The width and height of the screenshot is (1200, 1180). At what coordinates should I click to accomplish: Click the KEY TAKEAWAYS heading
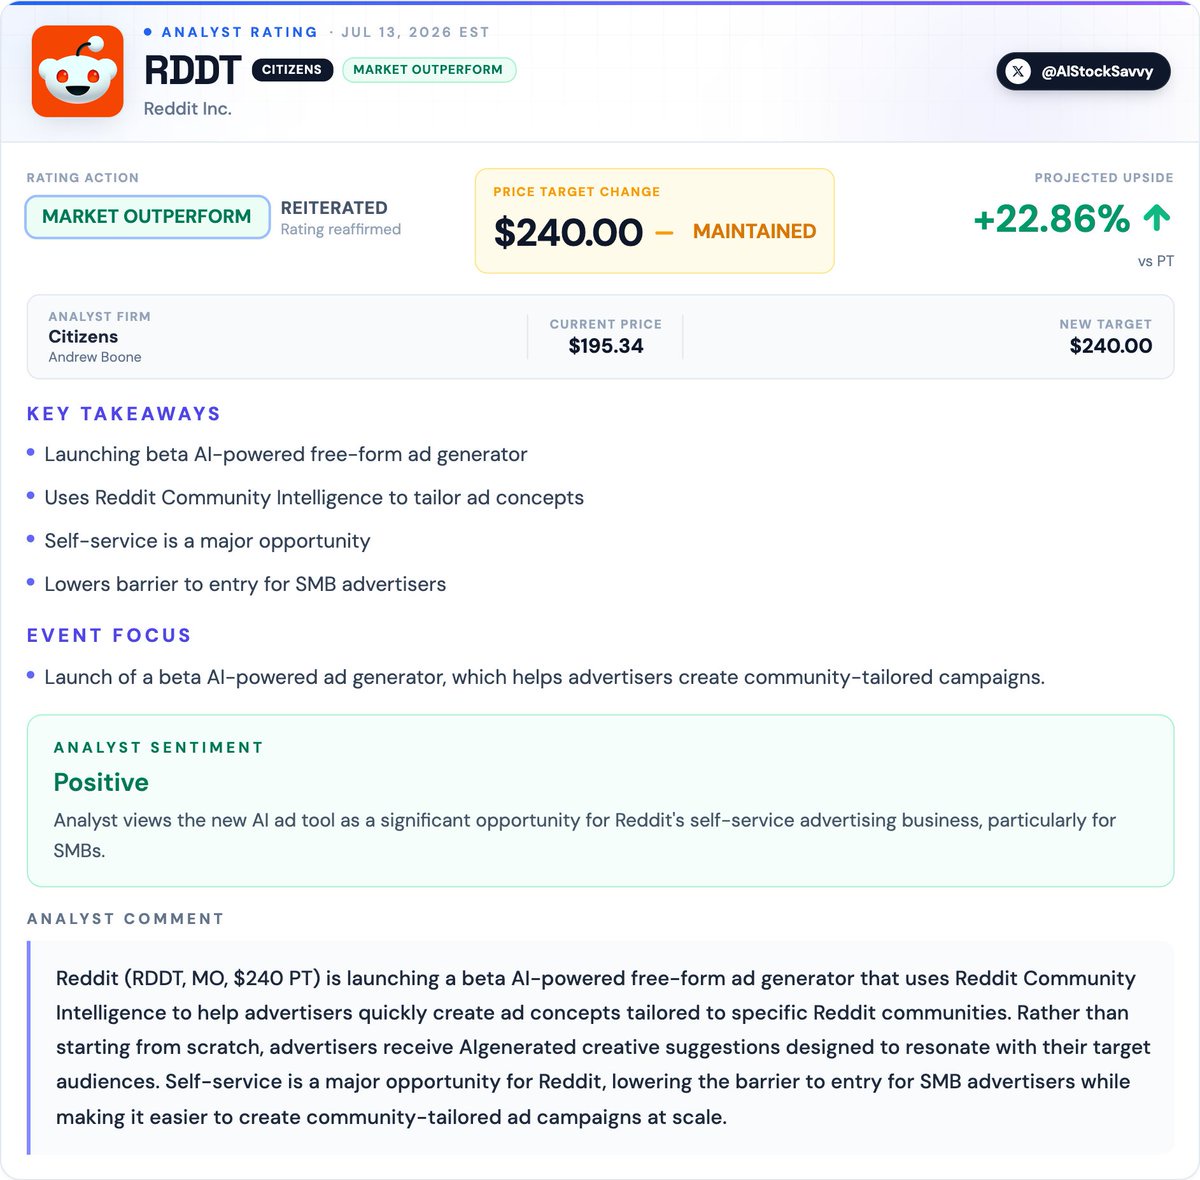click(124, 414)
